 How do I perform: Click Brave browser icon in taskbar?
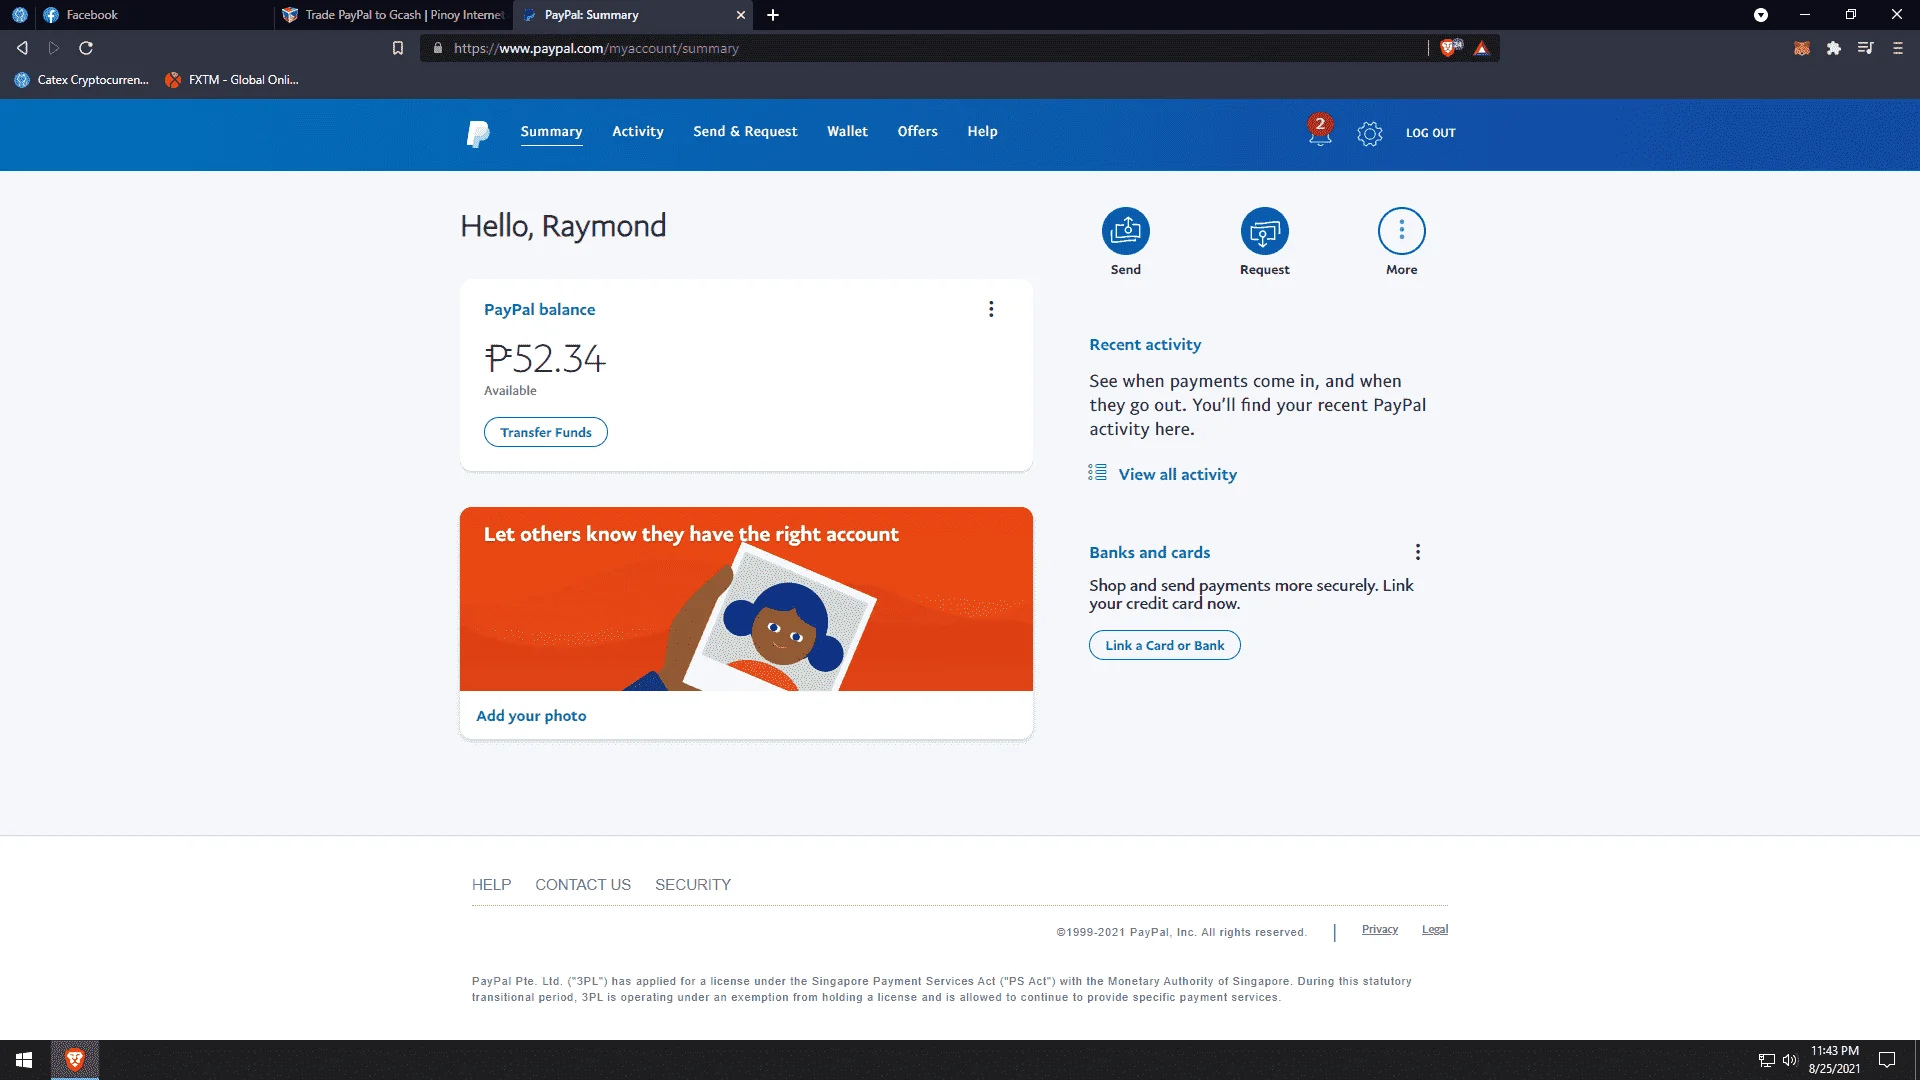pos(74,1059)
